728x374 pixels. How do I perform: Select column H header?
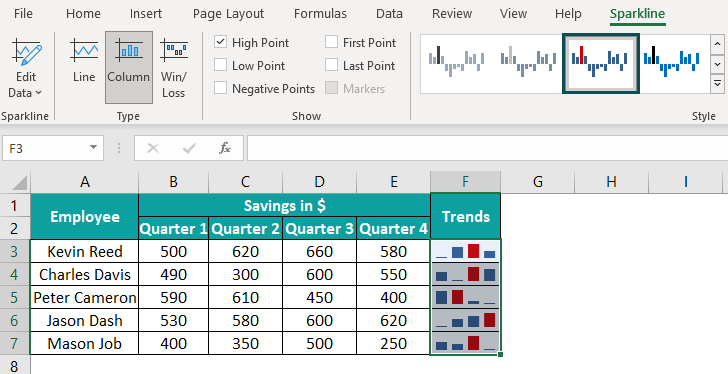click(611, 182)
